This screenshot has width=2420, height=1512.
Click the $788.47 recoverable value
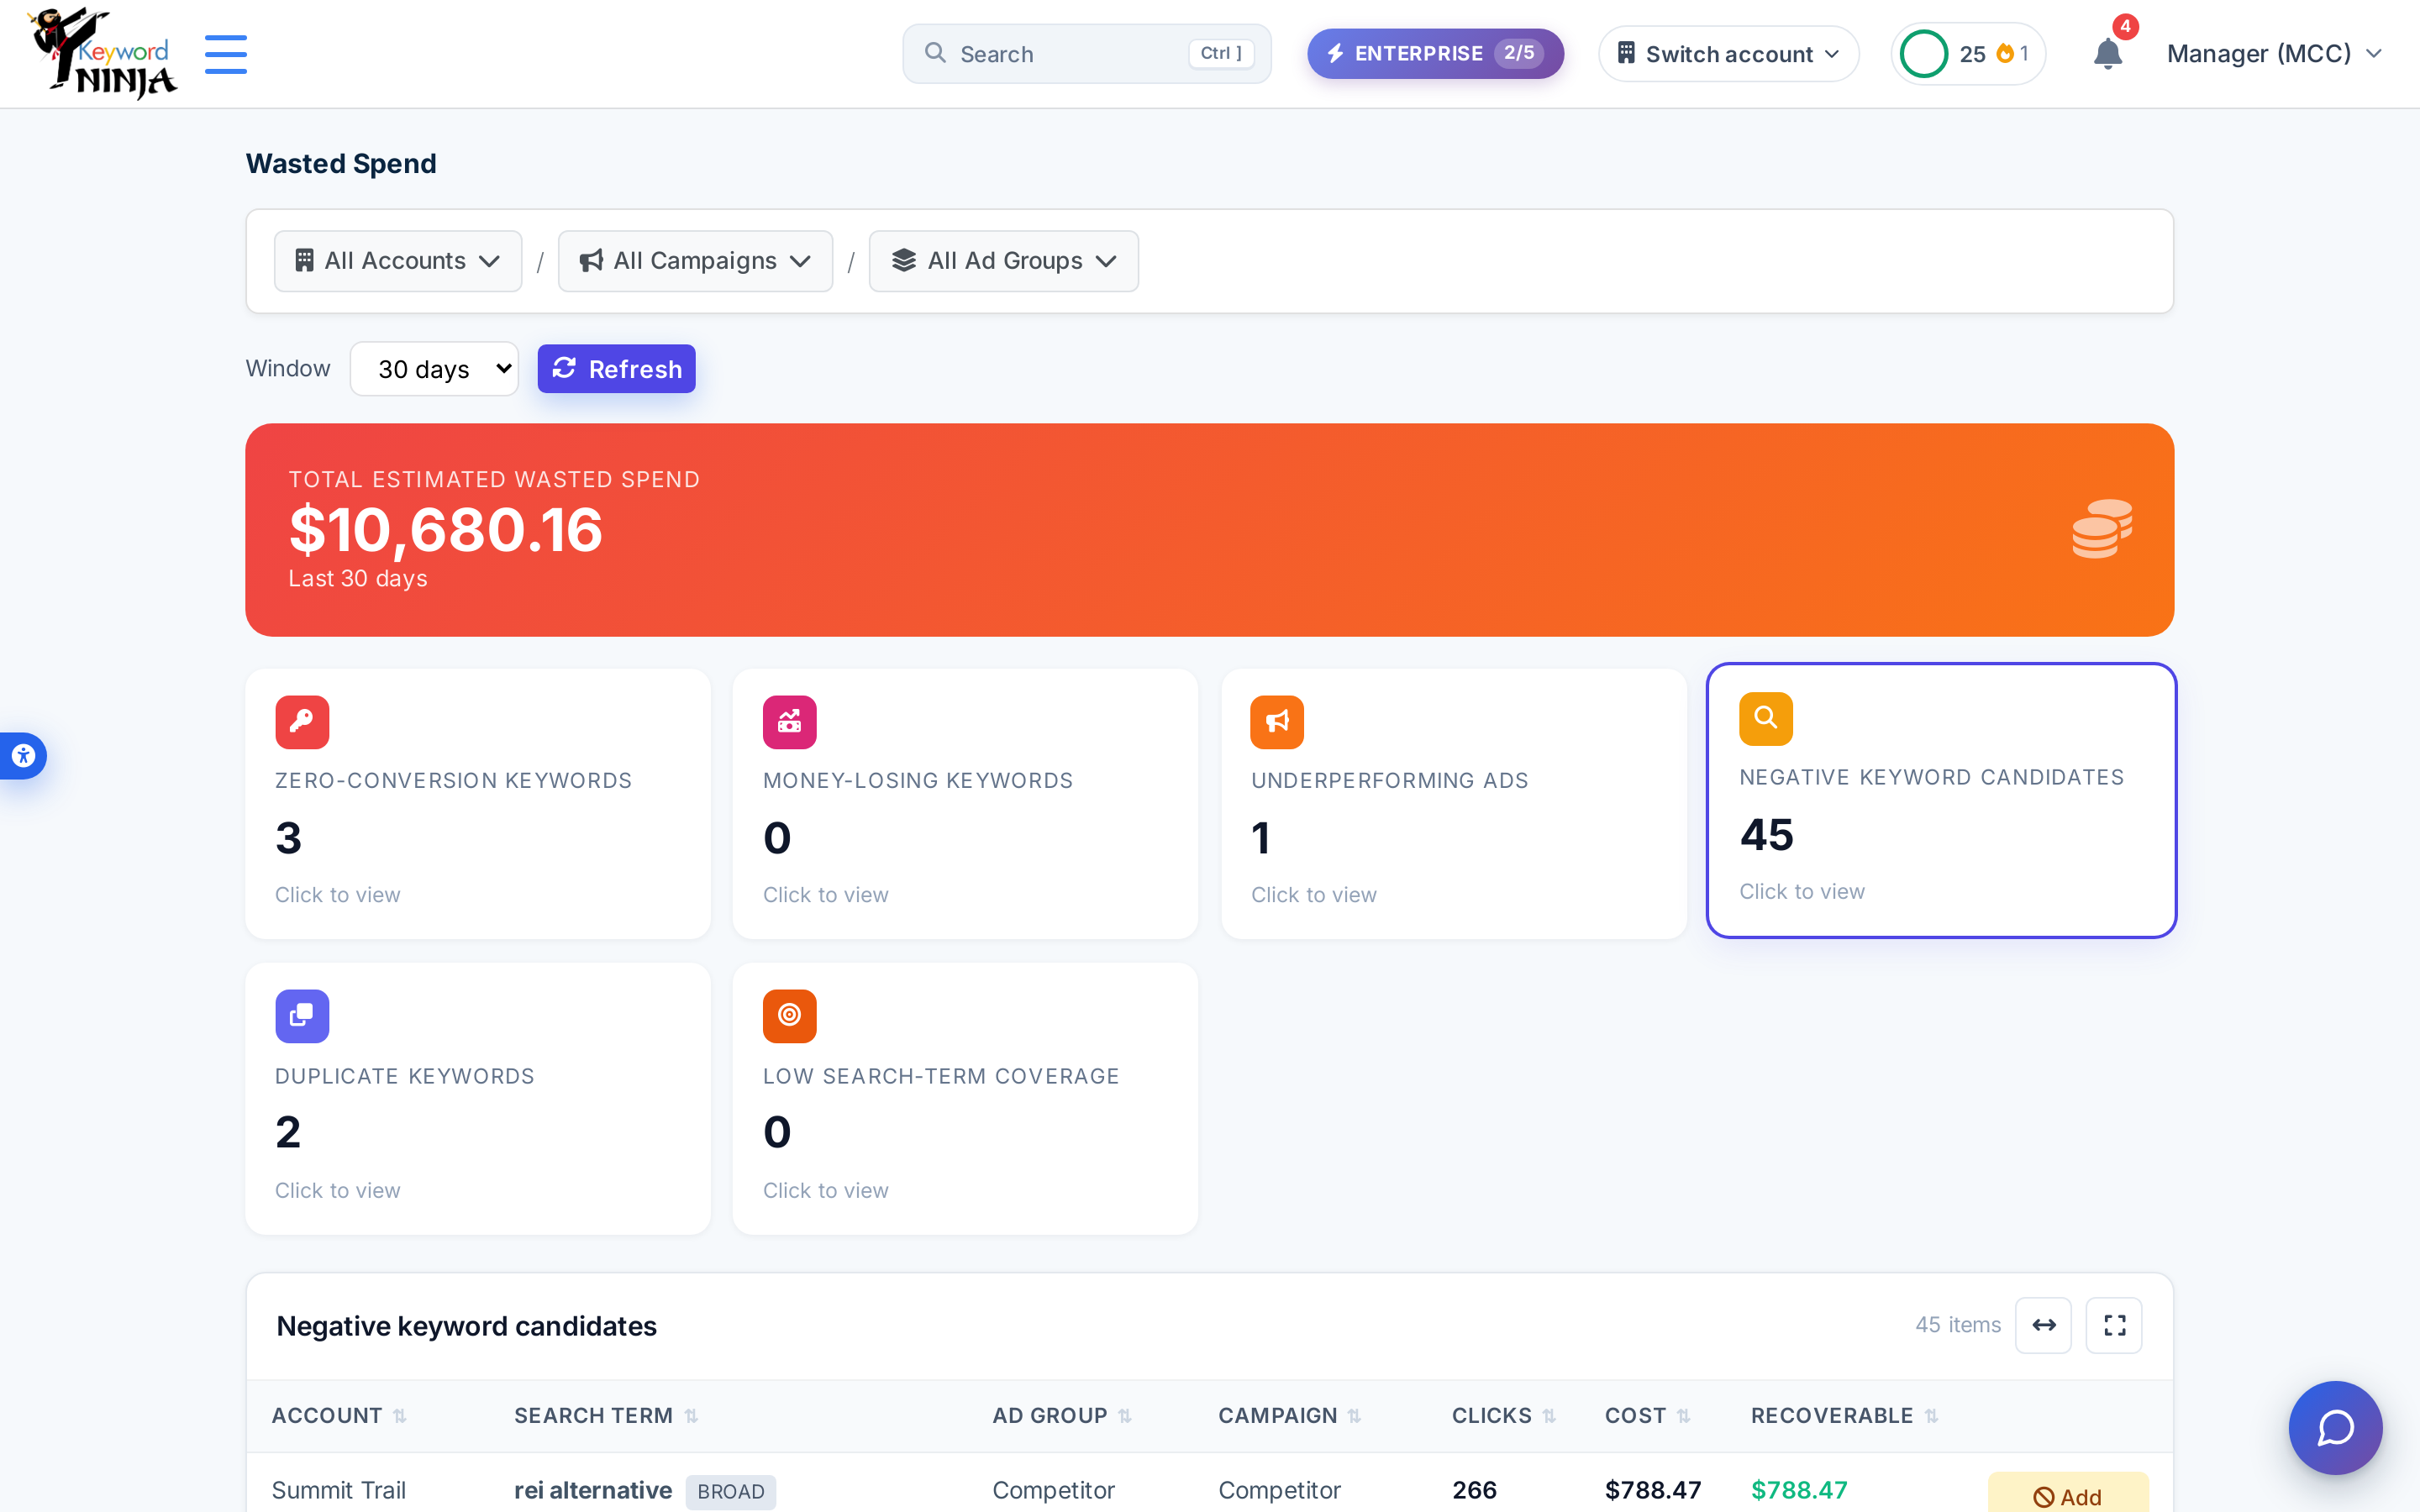point(1799,1490)
